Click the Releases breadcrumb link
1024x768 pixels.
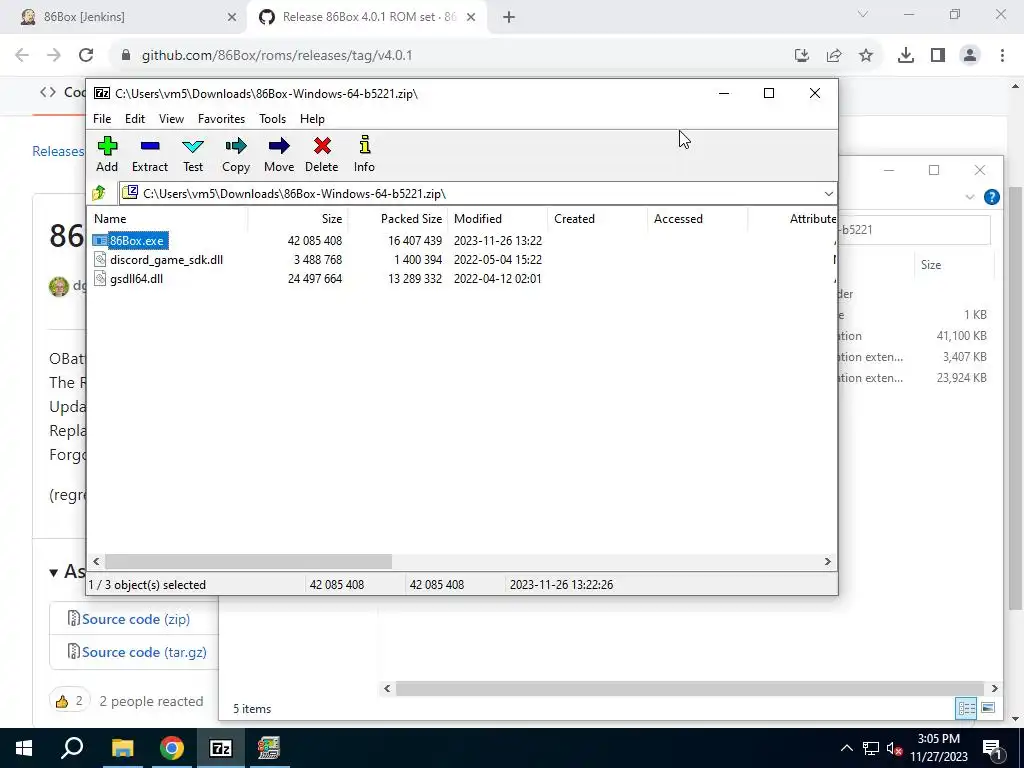[57, 151]
